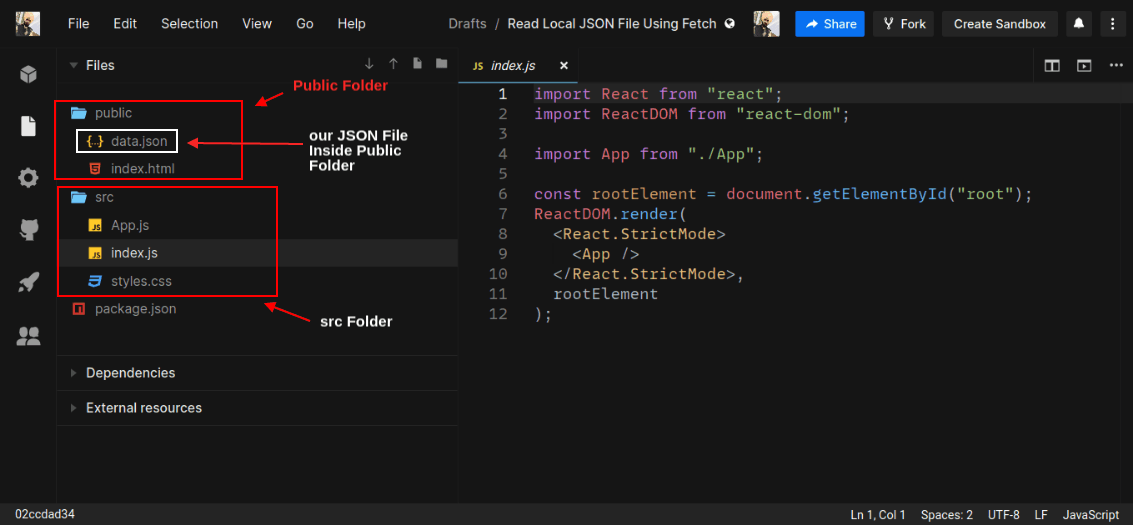Collapse the Files panel
Image resolution: width=1133 pixels, height=525 pixels.
73,65
